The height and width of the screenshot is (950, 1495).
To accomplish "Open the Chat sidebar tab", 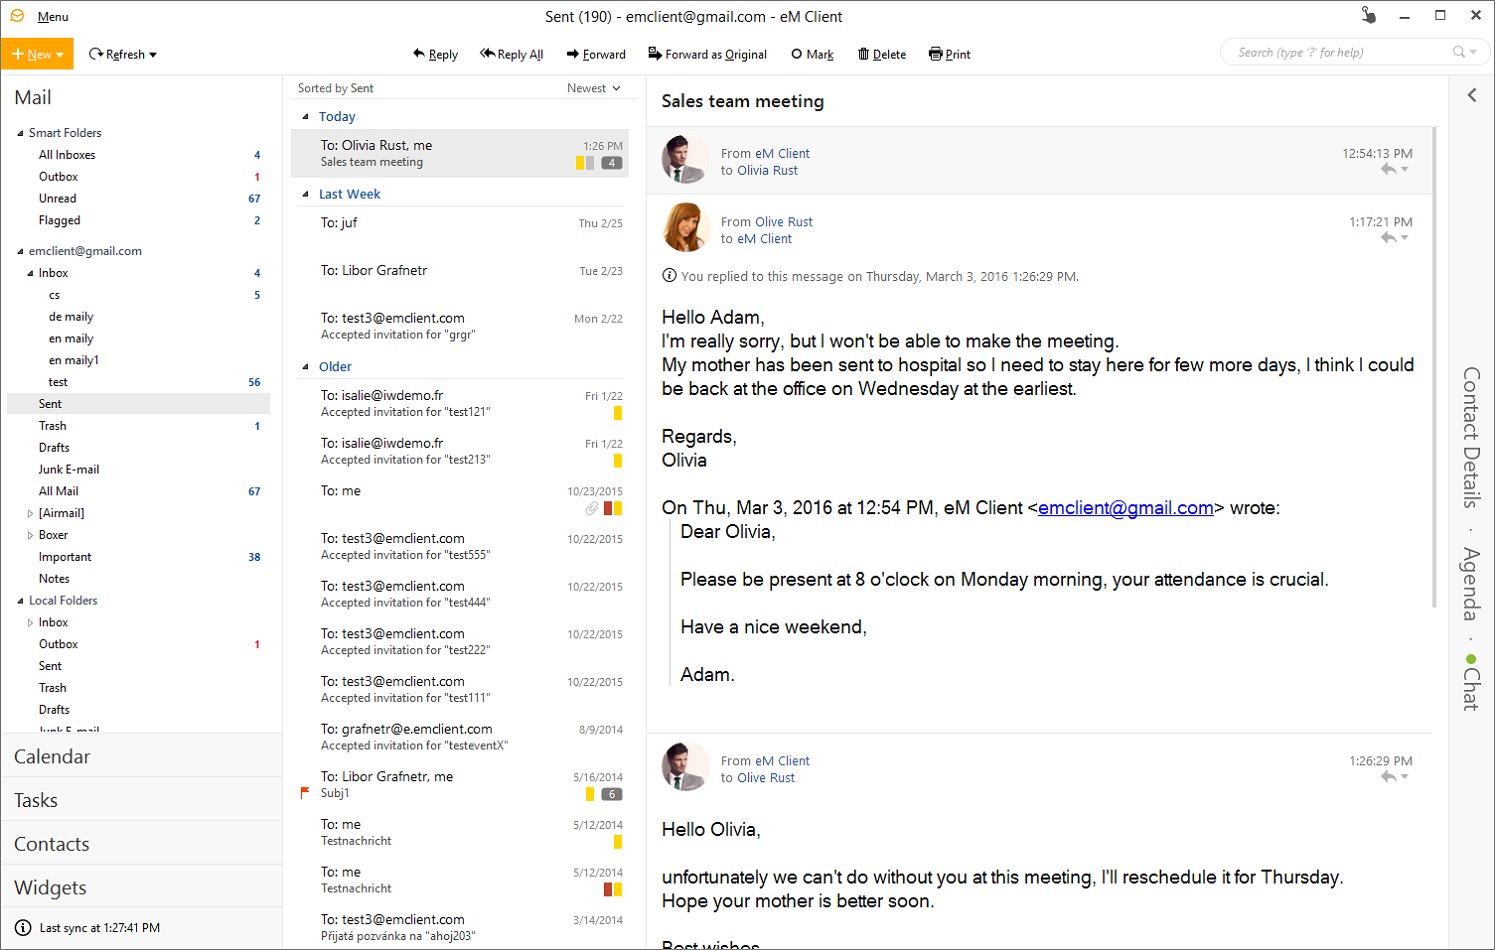I will [1471, 682].
